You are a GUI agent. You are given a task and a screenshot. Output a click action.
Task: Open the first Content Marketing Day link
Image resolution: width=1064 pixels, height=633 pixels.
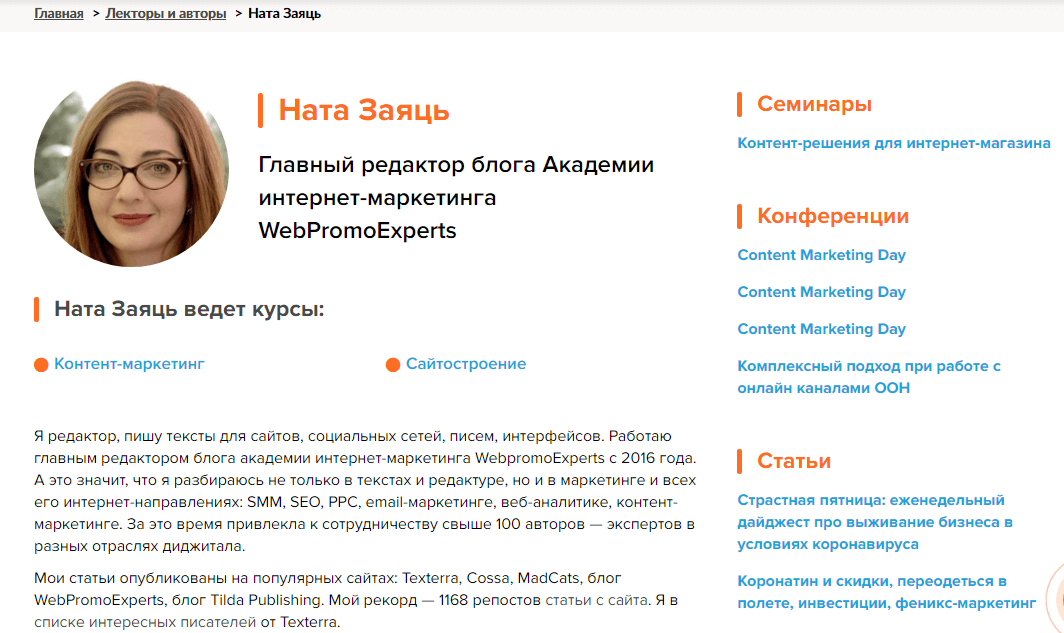coord(821,255)
